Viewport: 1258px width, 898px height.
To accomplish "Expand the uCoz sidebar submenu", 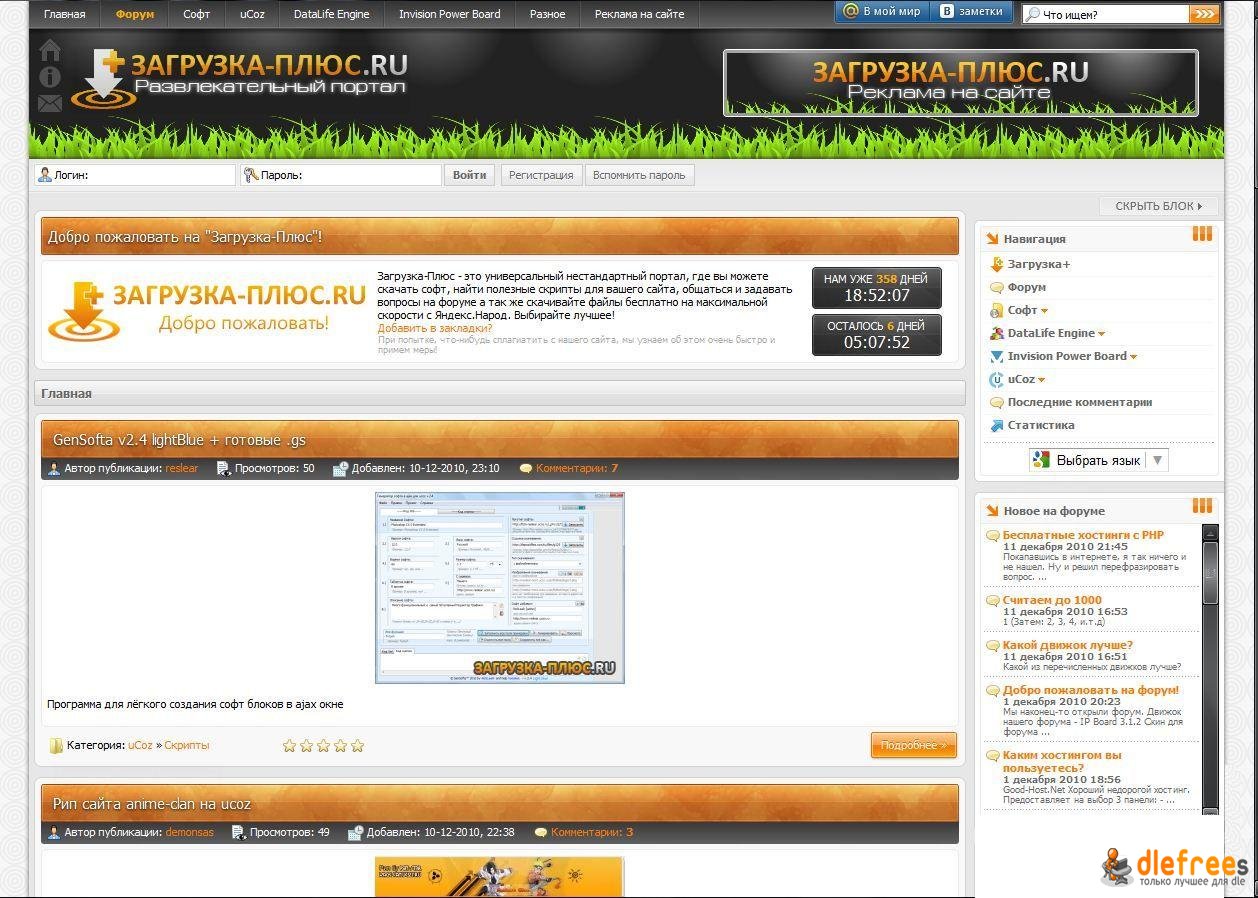I will click(x=1041, y=380).
